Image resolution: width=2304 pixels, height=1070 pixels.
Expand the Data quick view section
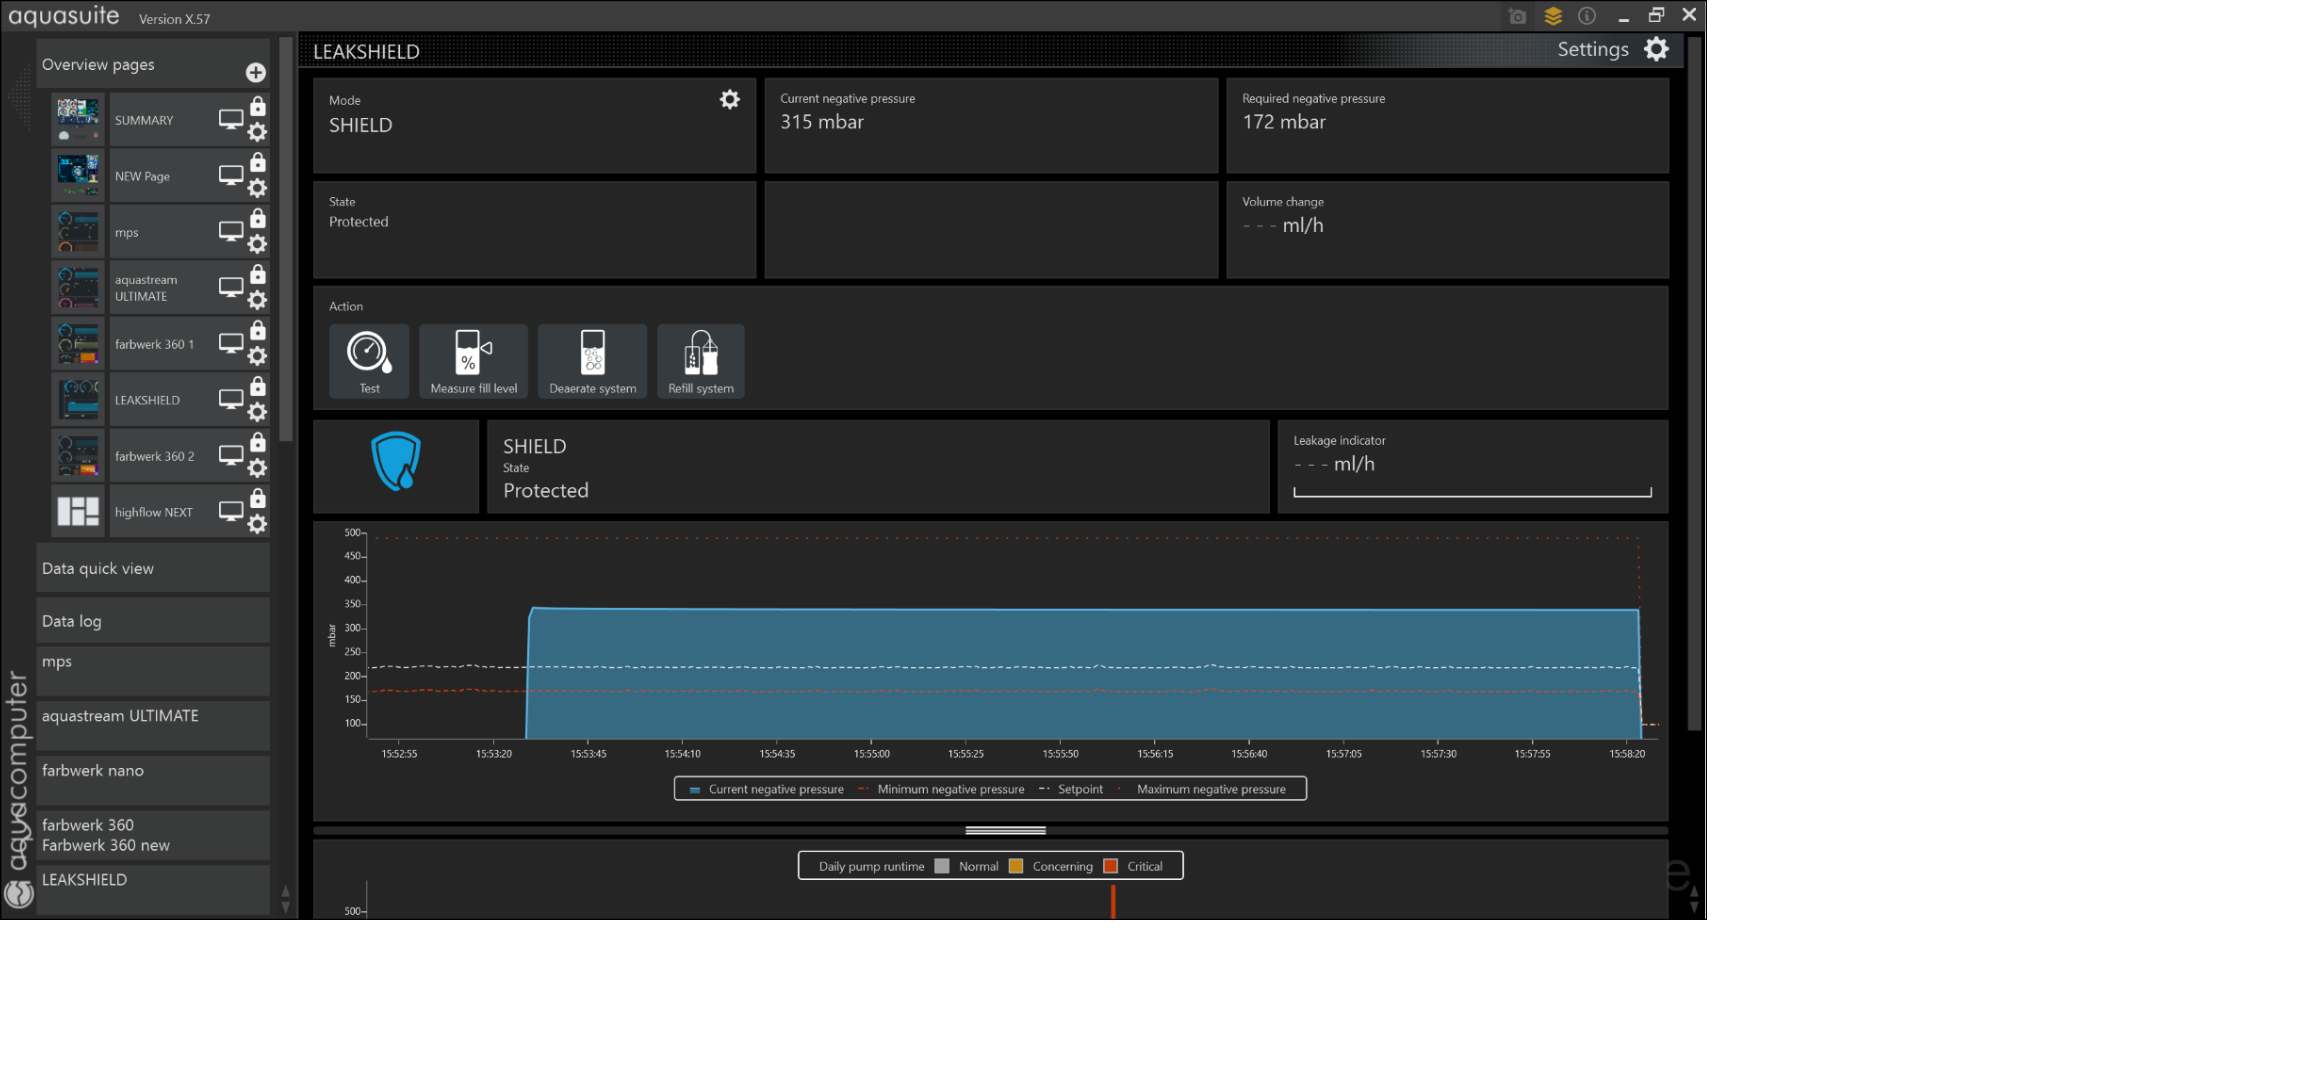click(x=152, y=568)
